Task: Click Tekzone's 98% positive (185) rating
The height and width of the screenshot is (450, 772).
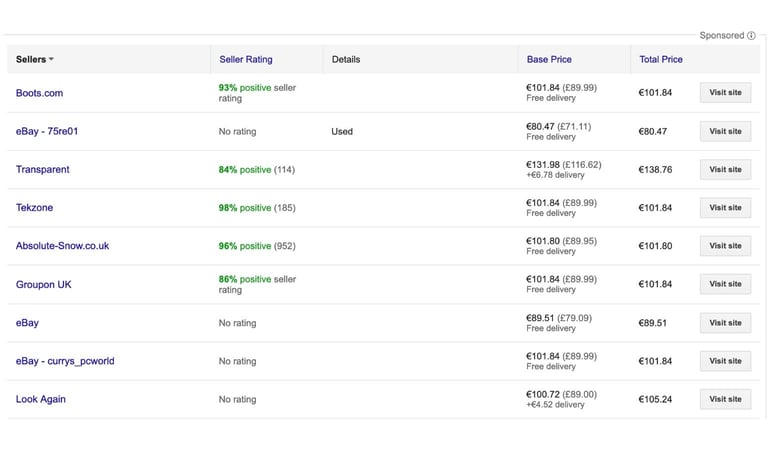Action: point(257,208)
